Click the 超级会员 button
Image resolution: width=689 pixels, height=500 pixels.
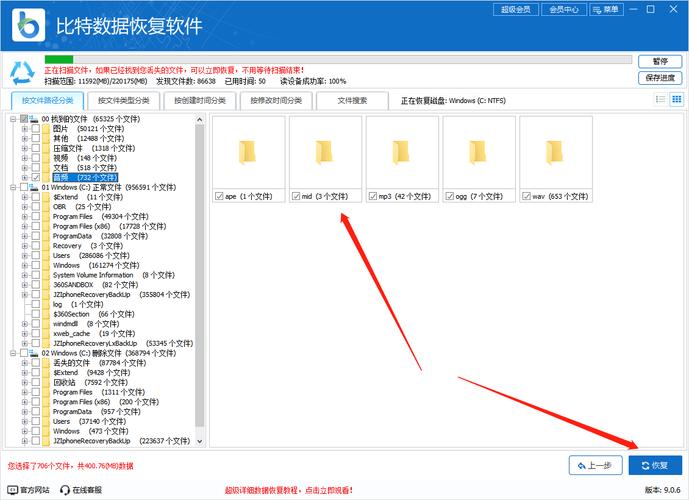click(x=516, y=9)
